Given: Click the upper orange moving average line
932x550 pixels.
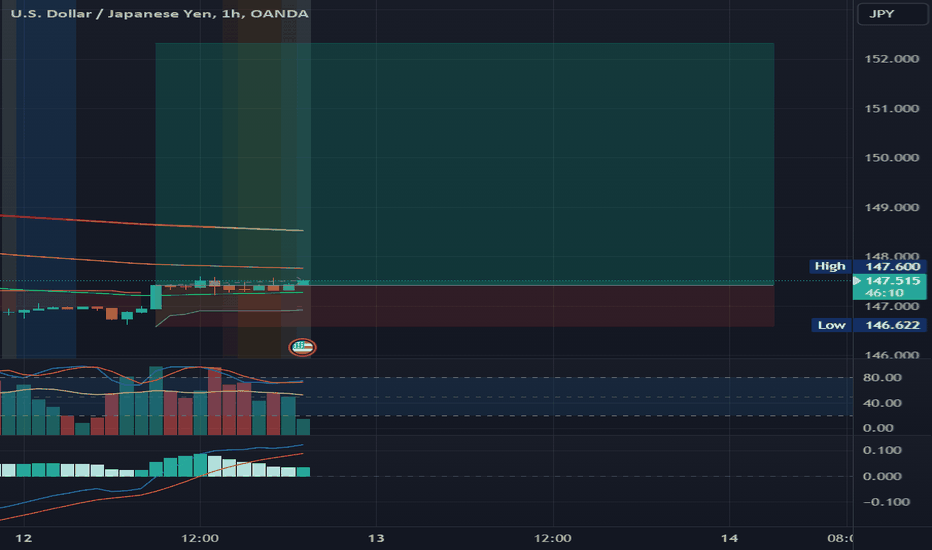Looking at the screenshot, I should click(152, 224).
